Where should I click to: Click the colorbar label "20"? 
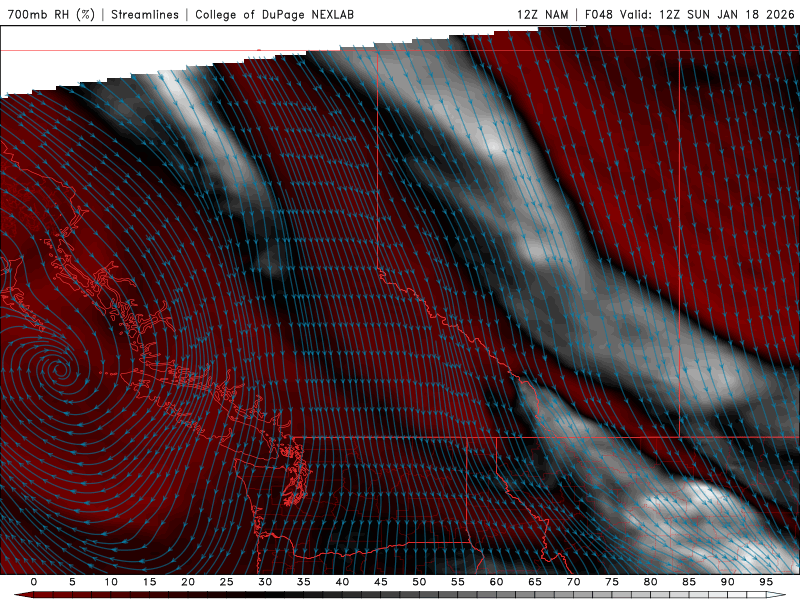188,582
